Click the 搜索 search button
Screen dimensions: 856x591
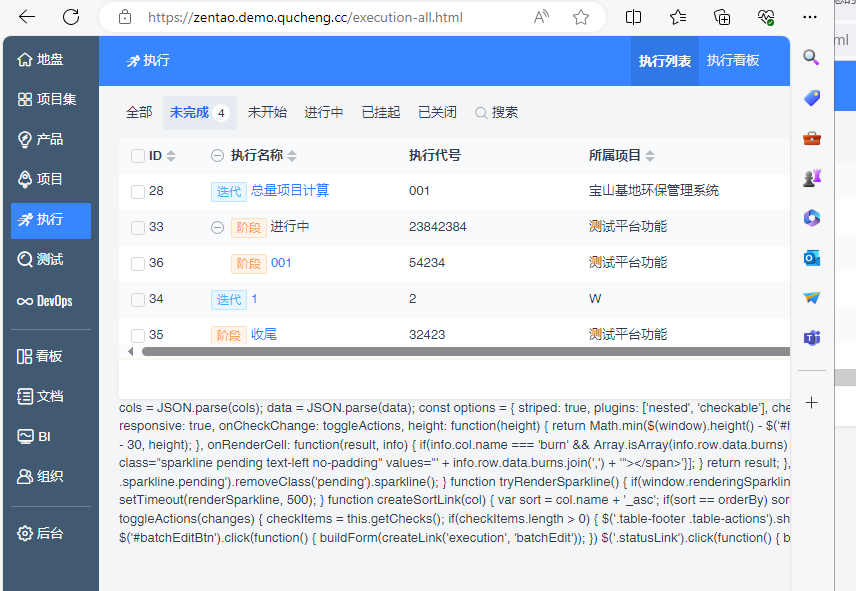click(x=496, y=113)
